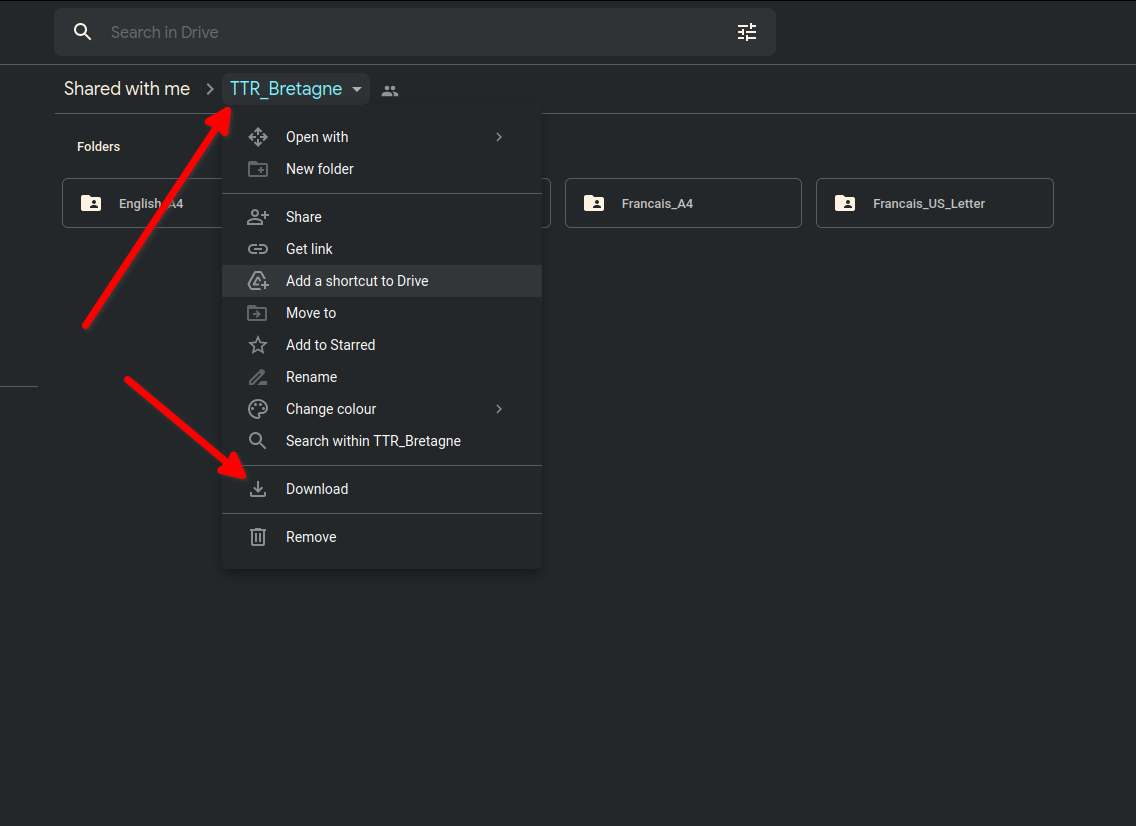
Task: Click the New folder icon
Action: 258,169
